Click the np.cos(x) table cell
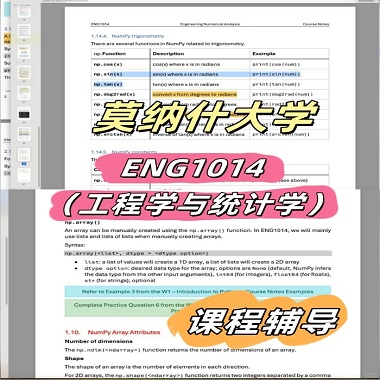380x380 pixels. coord(108,64)
